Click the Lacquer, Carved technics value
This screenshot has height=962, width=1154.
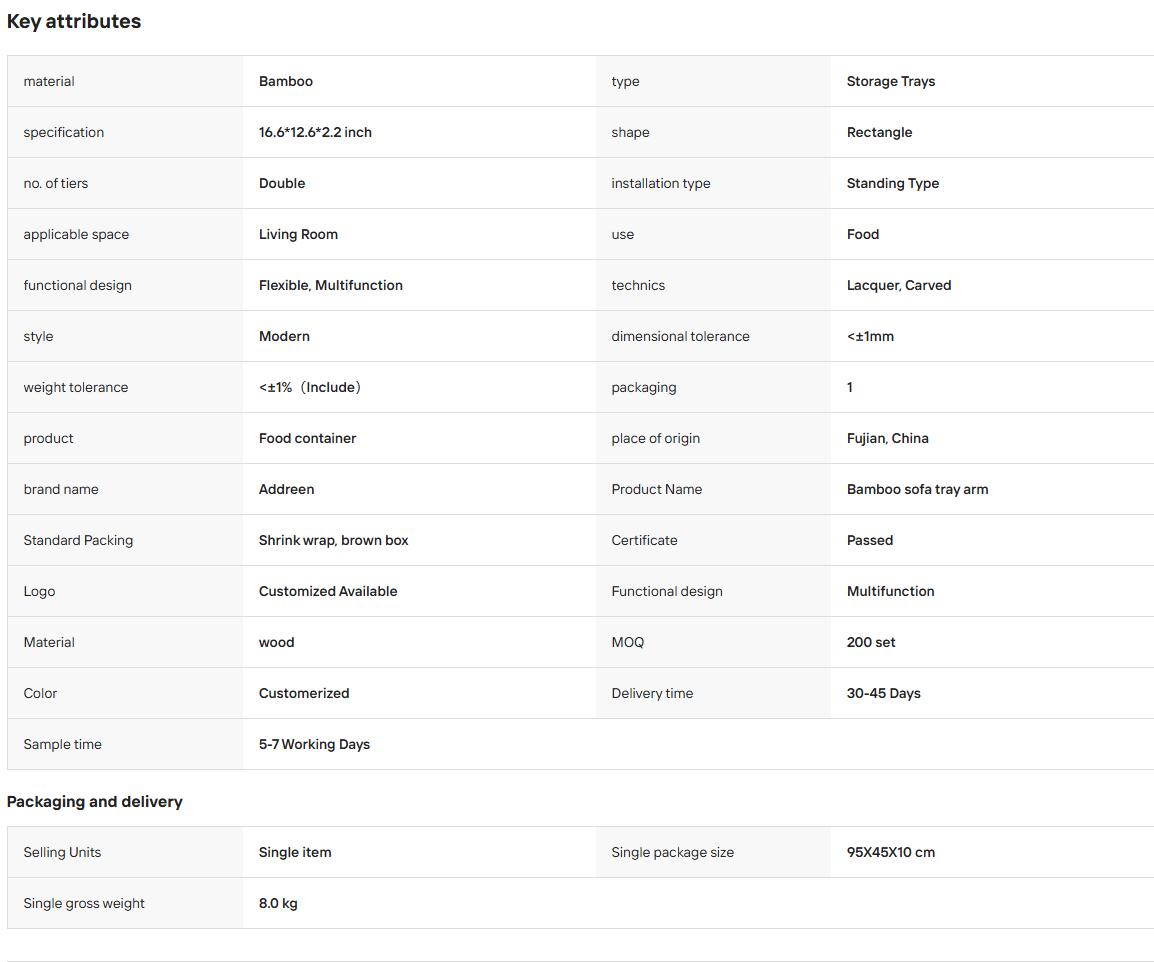(x=899, y=285)
